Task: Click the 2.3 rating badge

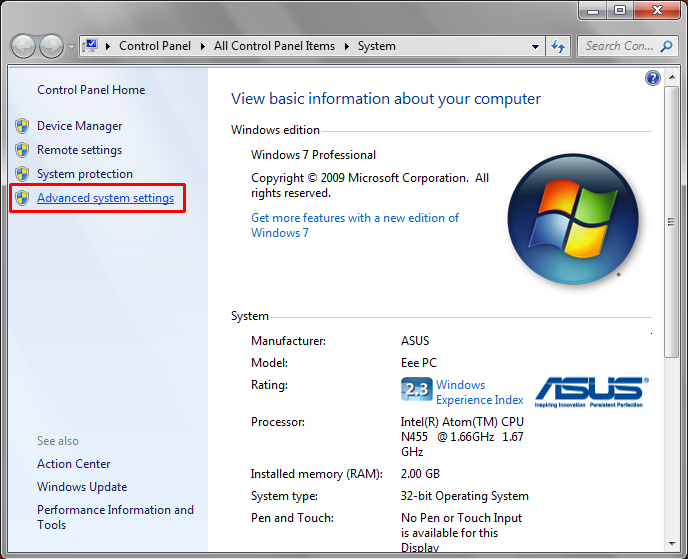Action: (416, 389)
